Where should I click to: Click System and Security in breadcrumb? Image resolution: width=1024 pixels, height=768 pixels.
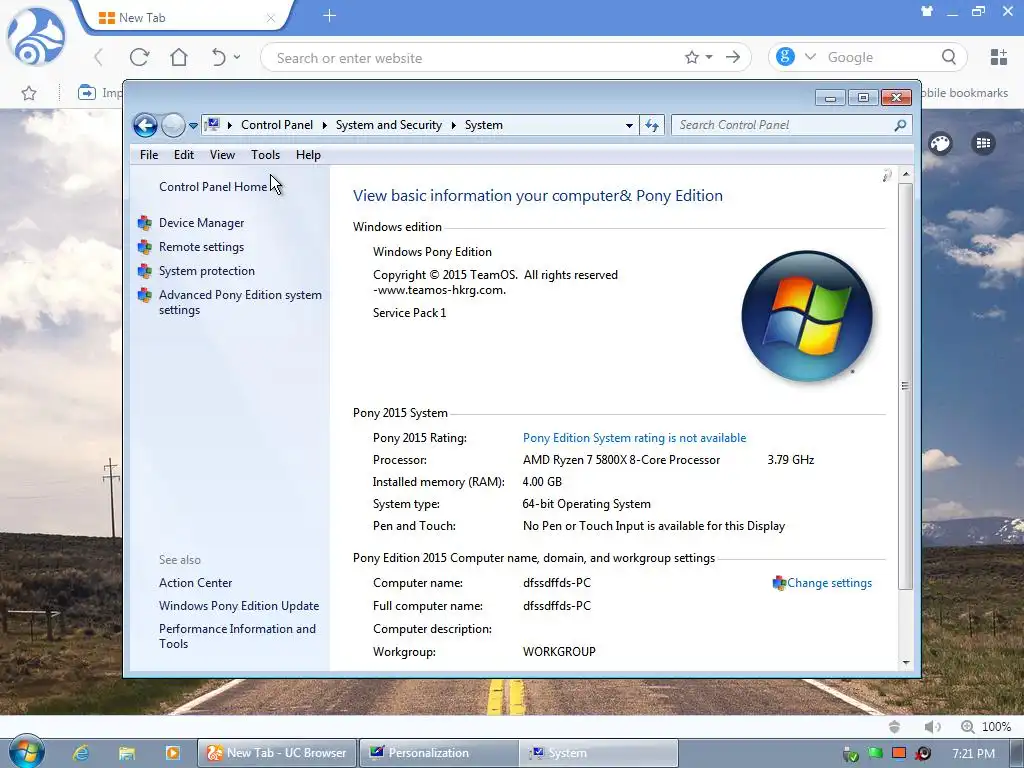(389, 125)
